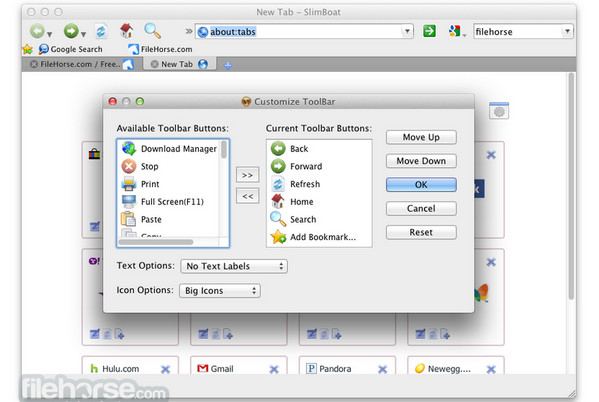
Task: Click the Move Down button
Action: (x=421, y=161)
